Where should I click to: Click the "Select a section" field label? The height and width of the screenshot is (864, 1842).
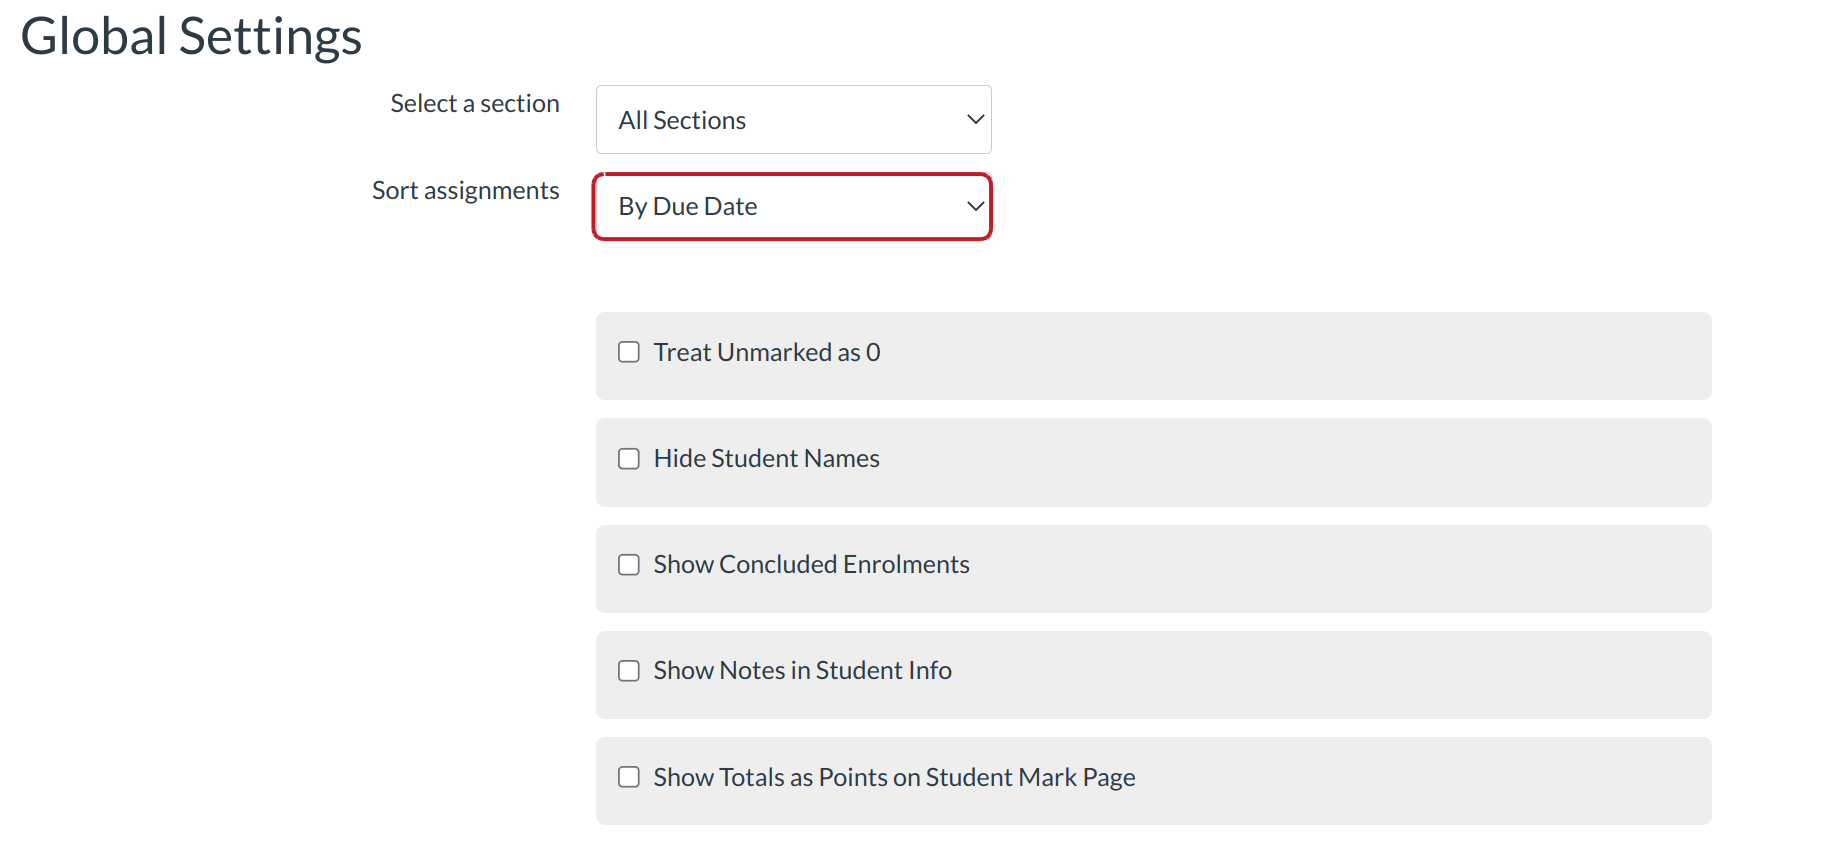pos(475,104)
